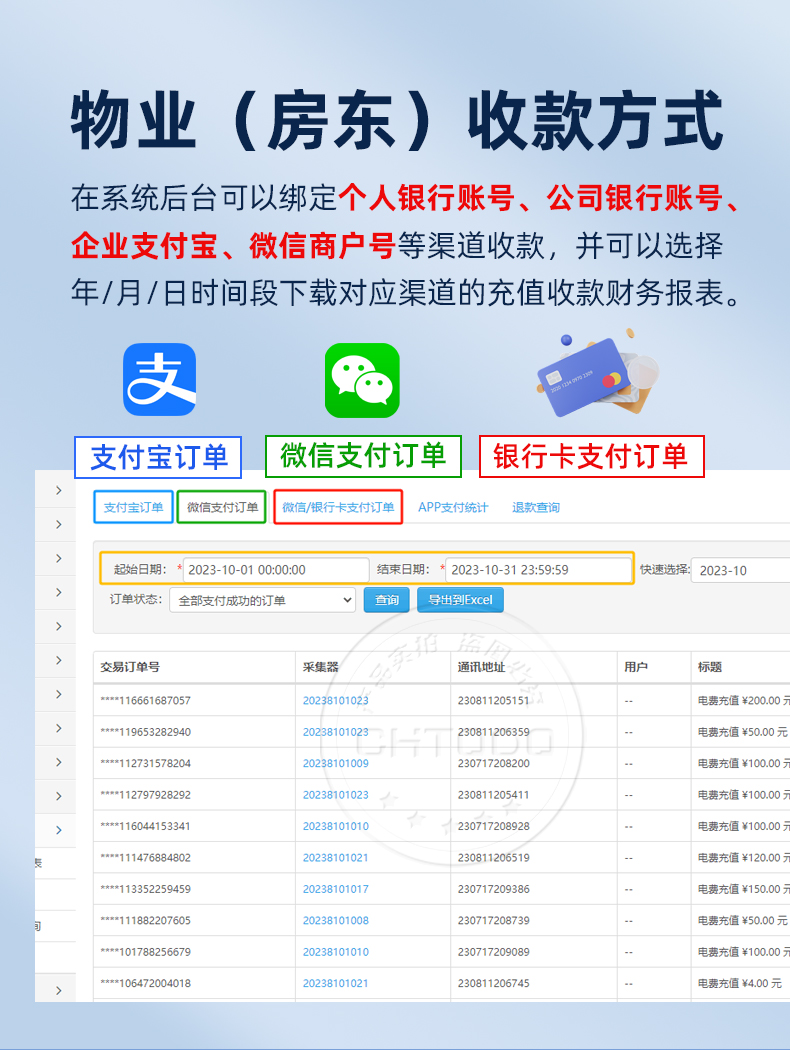Open collector link in order ****111476884802 row
790x1050 pixels.
[x=335, y=858]
